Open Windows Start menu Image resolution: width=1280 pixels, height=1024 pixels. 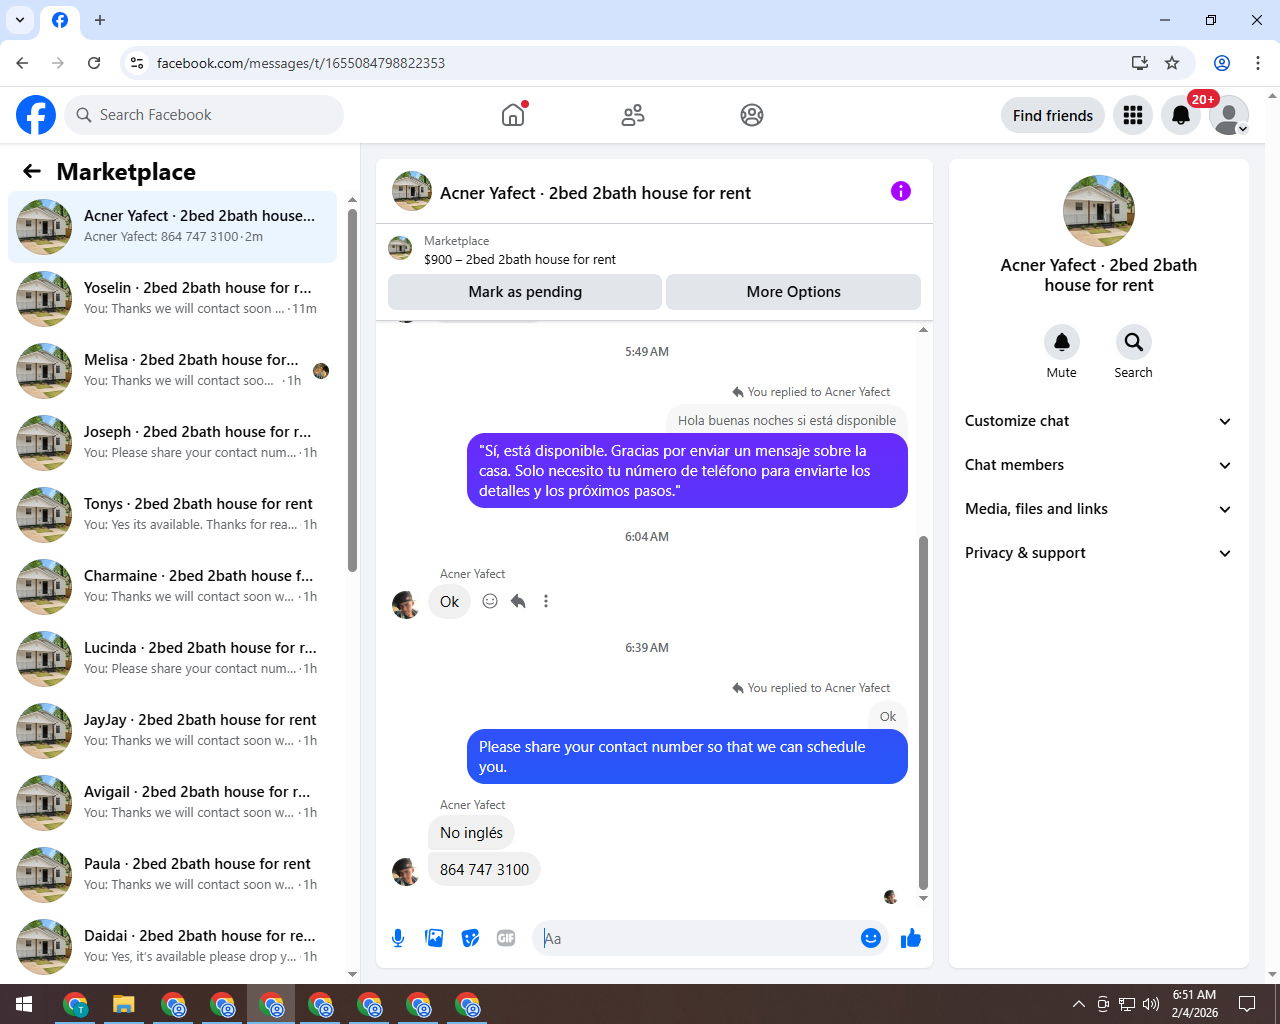(24, 1004)
